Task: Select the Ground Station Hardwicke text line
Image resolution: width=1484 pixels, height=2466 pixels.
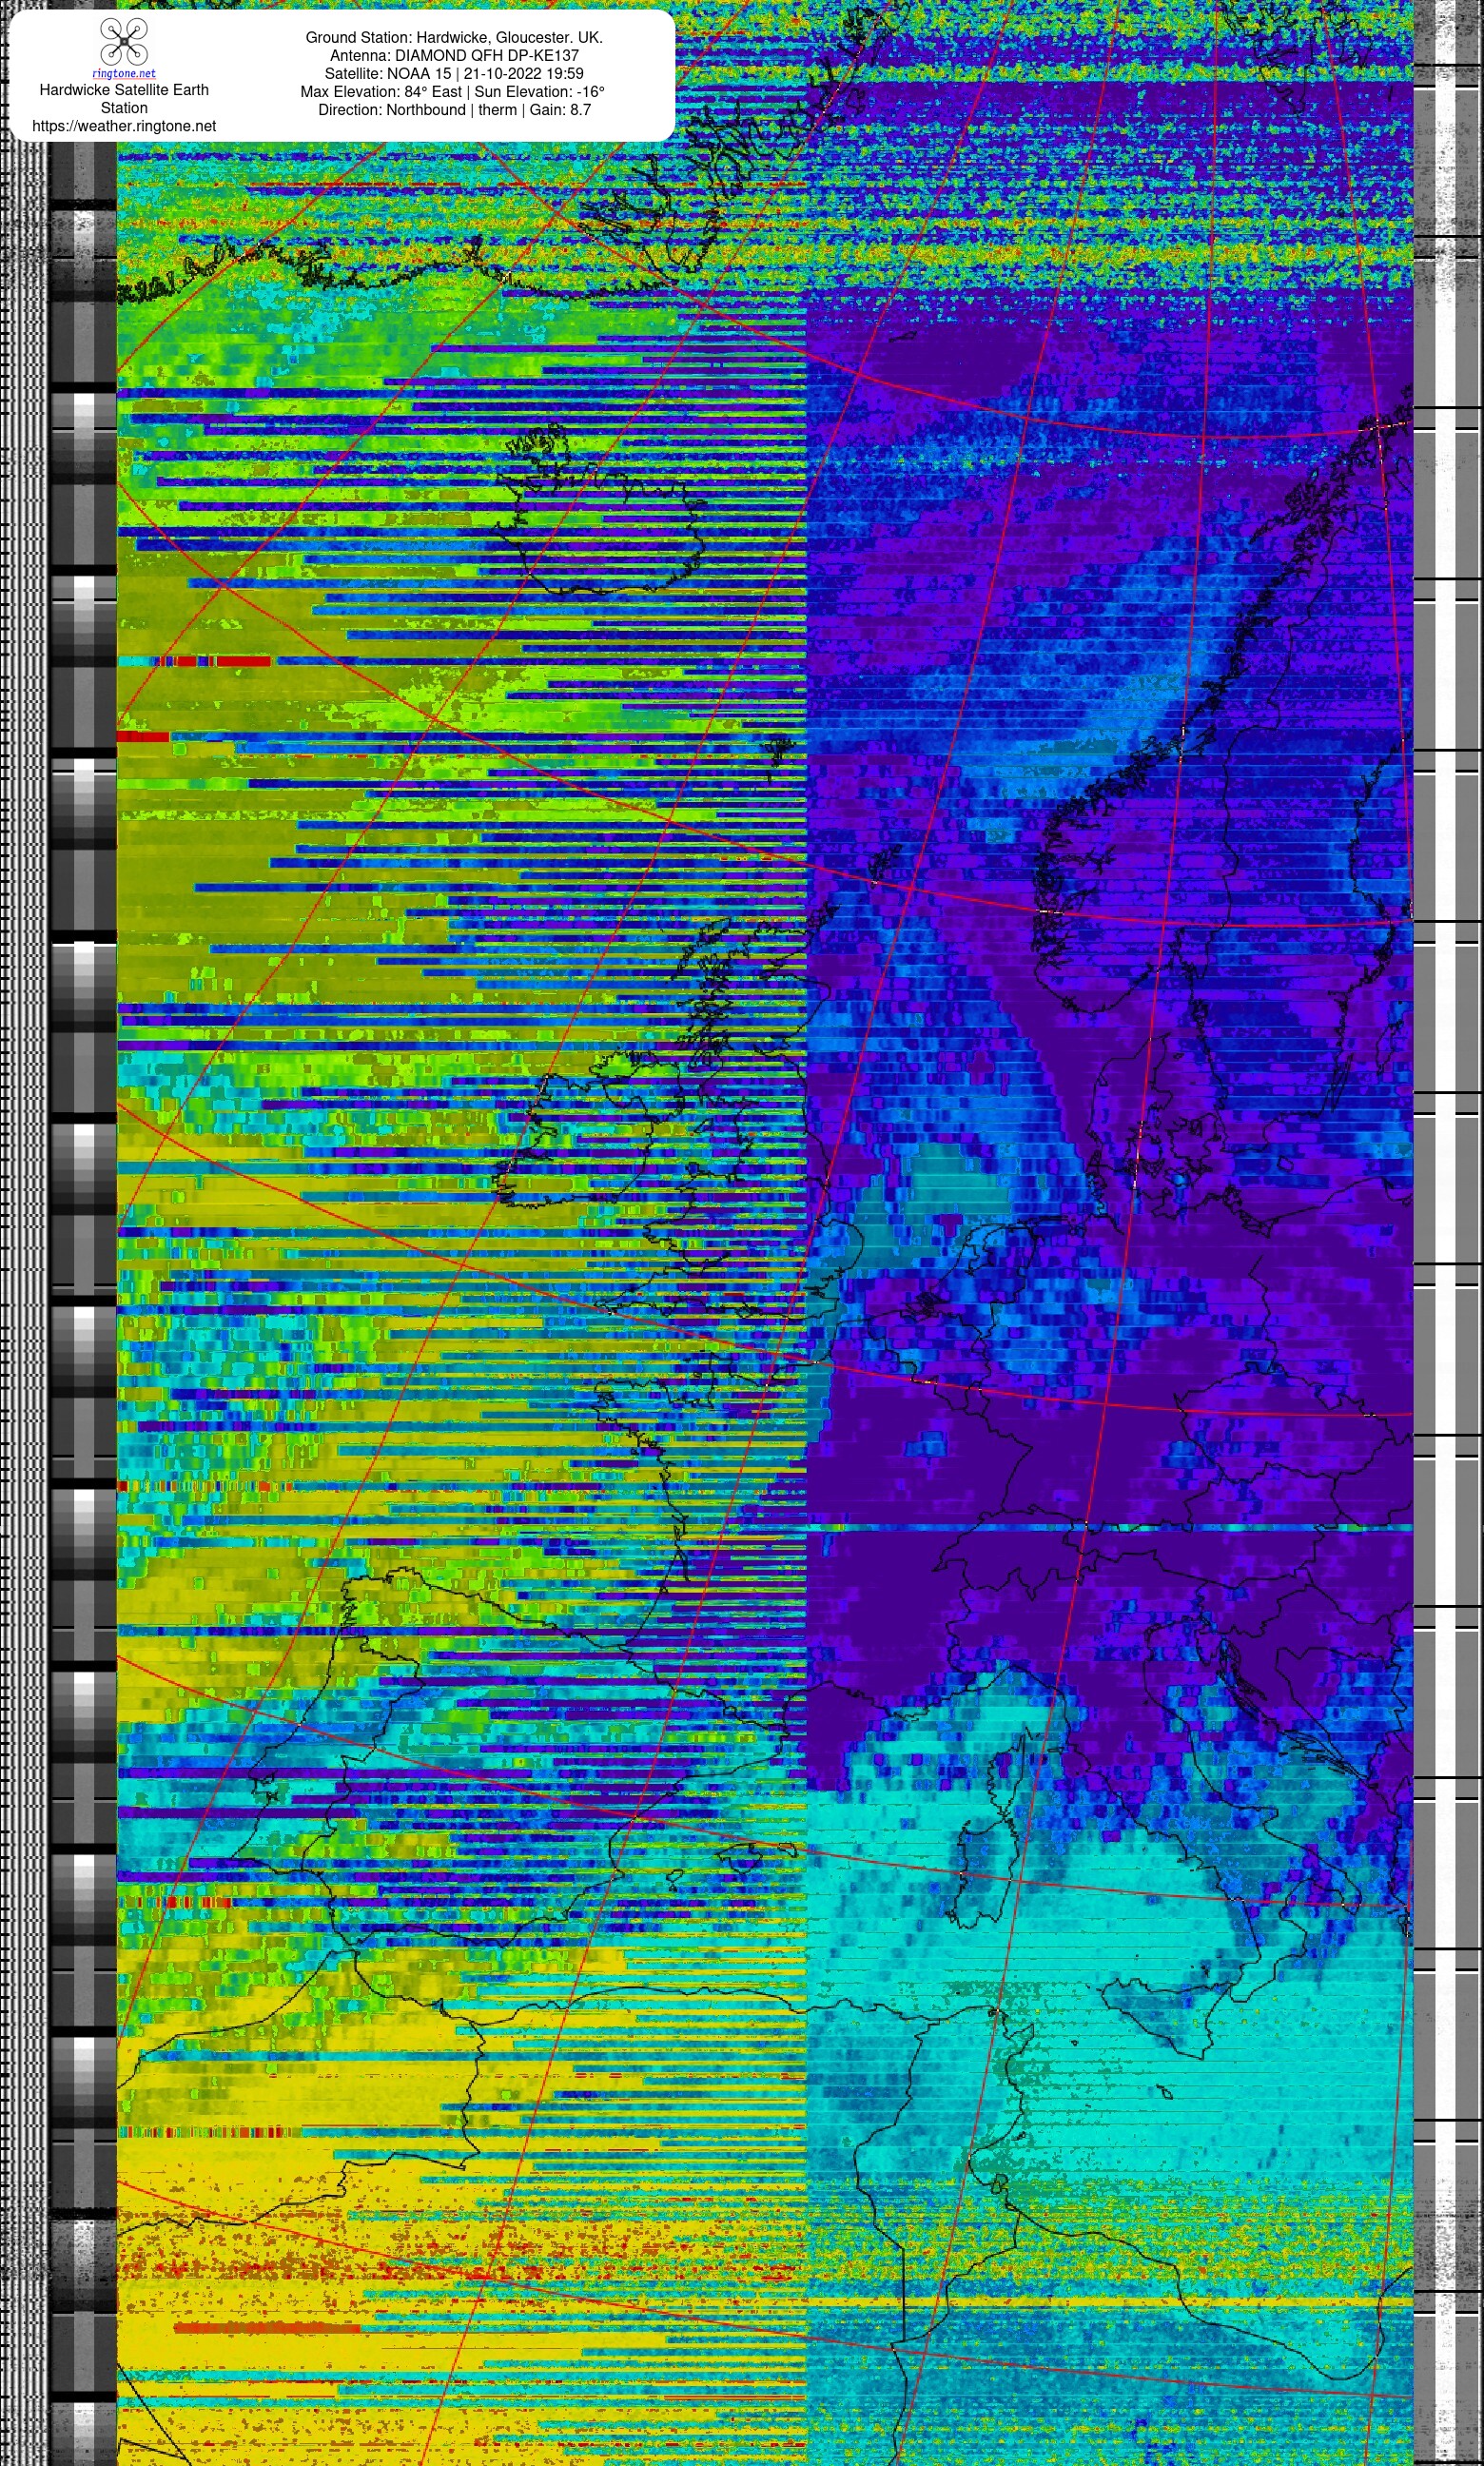Action: pyautogui.click(x=454, y=37)
